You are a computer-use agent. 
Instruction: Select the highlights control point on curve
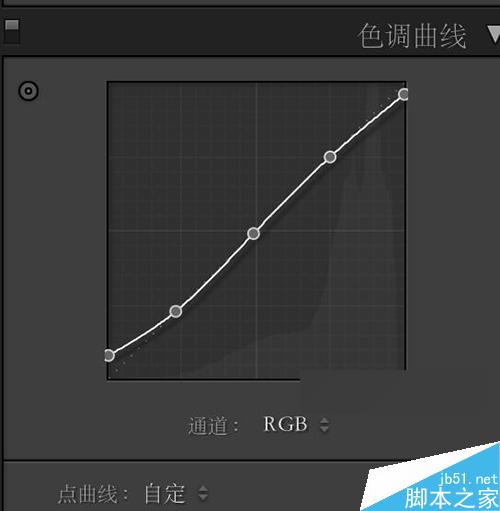(x=330, y=157)
